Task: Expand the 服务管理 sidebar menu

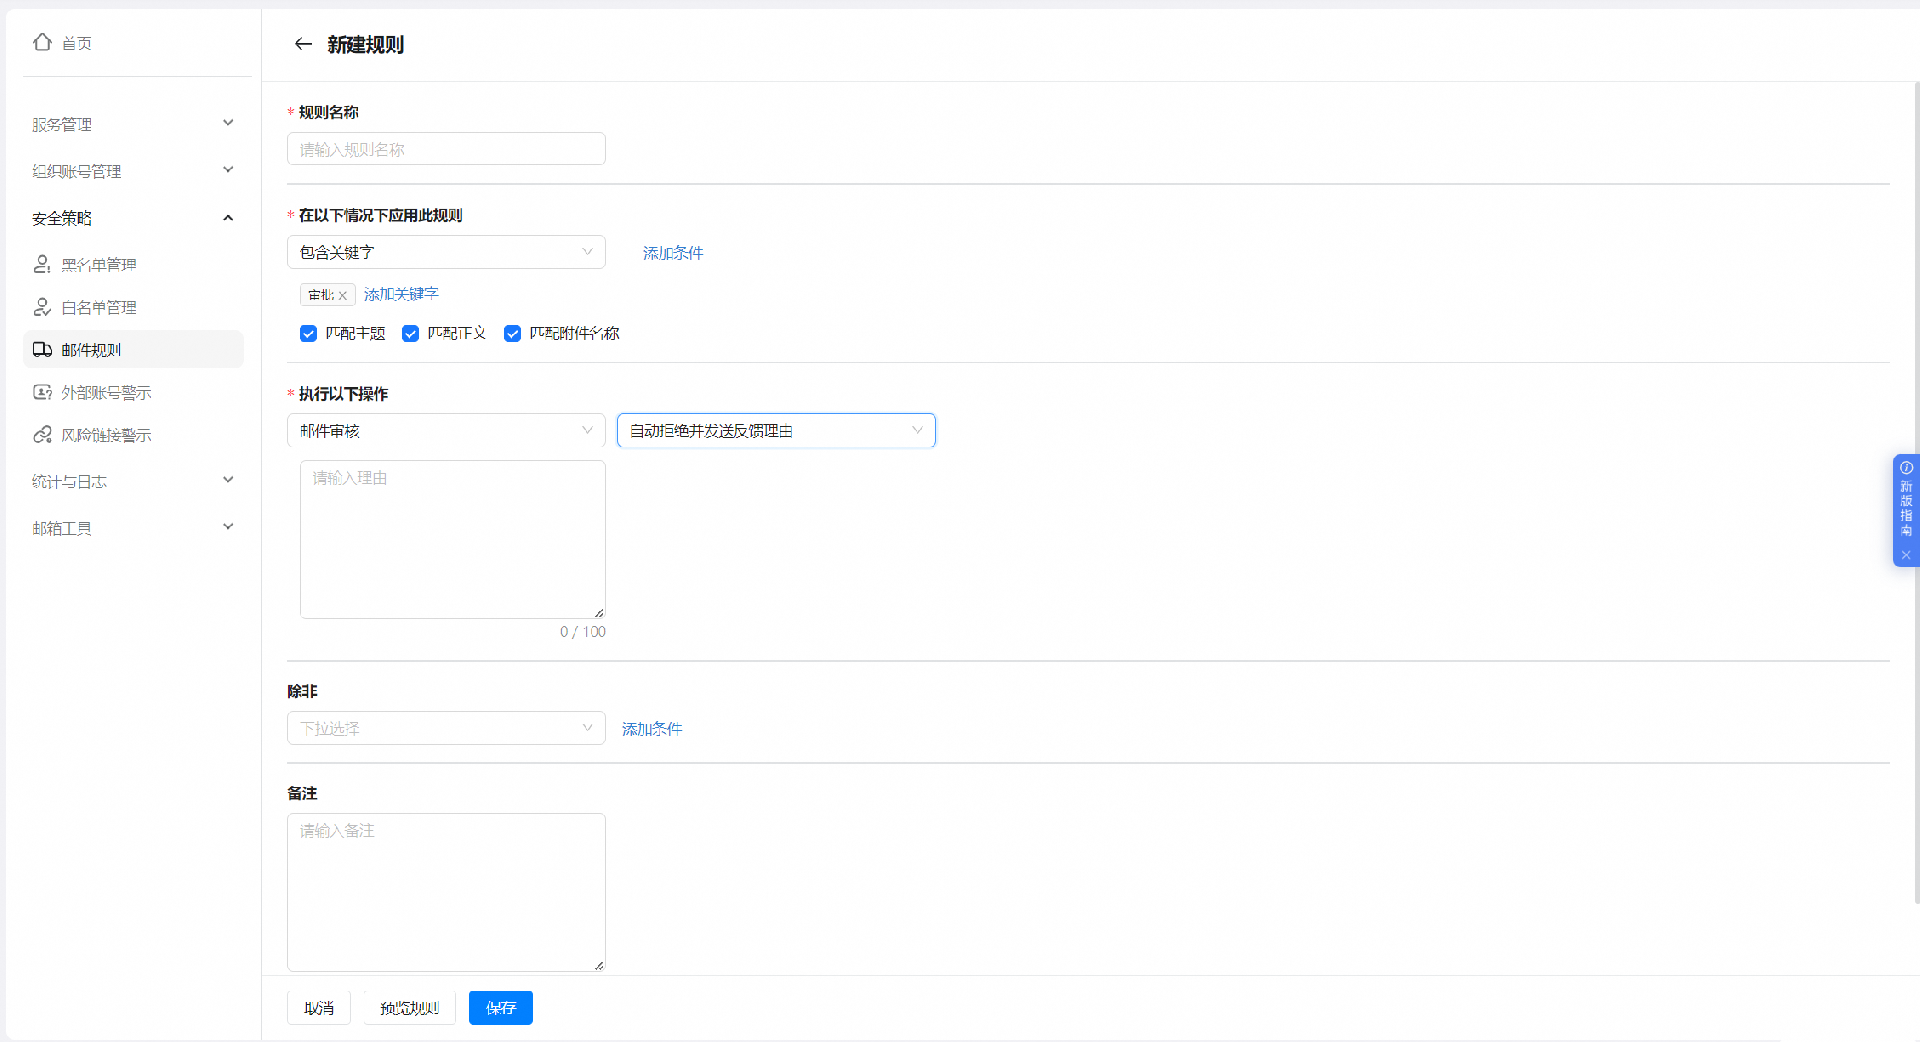Action: click(x=133, y=124)
